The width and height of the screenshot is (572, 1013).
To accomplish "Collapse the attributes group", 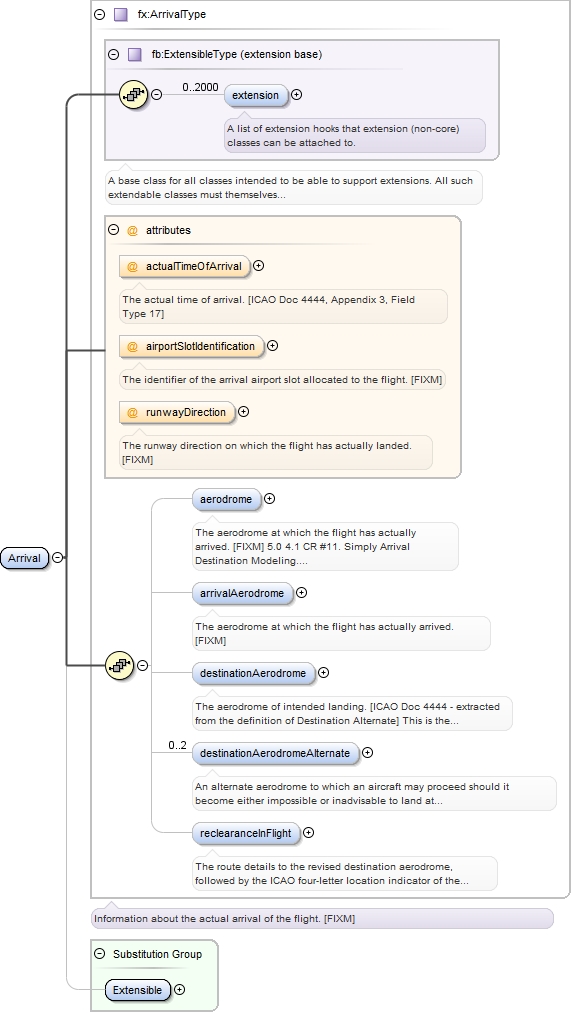I will [x=114, y=229].
